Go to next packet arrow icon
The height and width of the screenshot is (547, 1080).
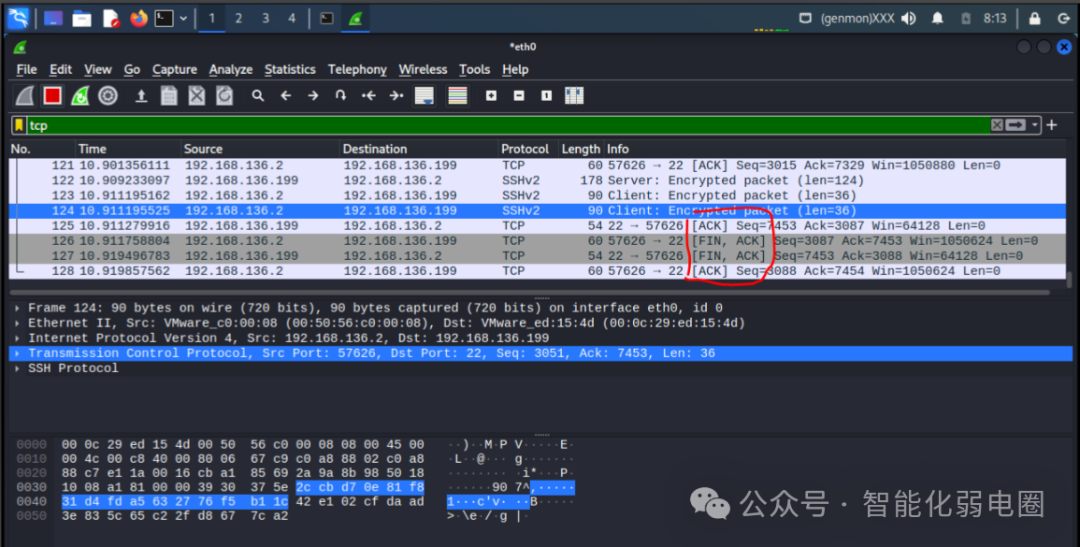313,96
